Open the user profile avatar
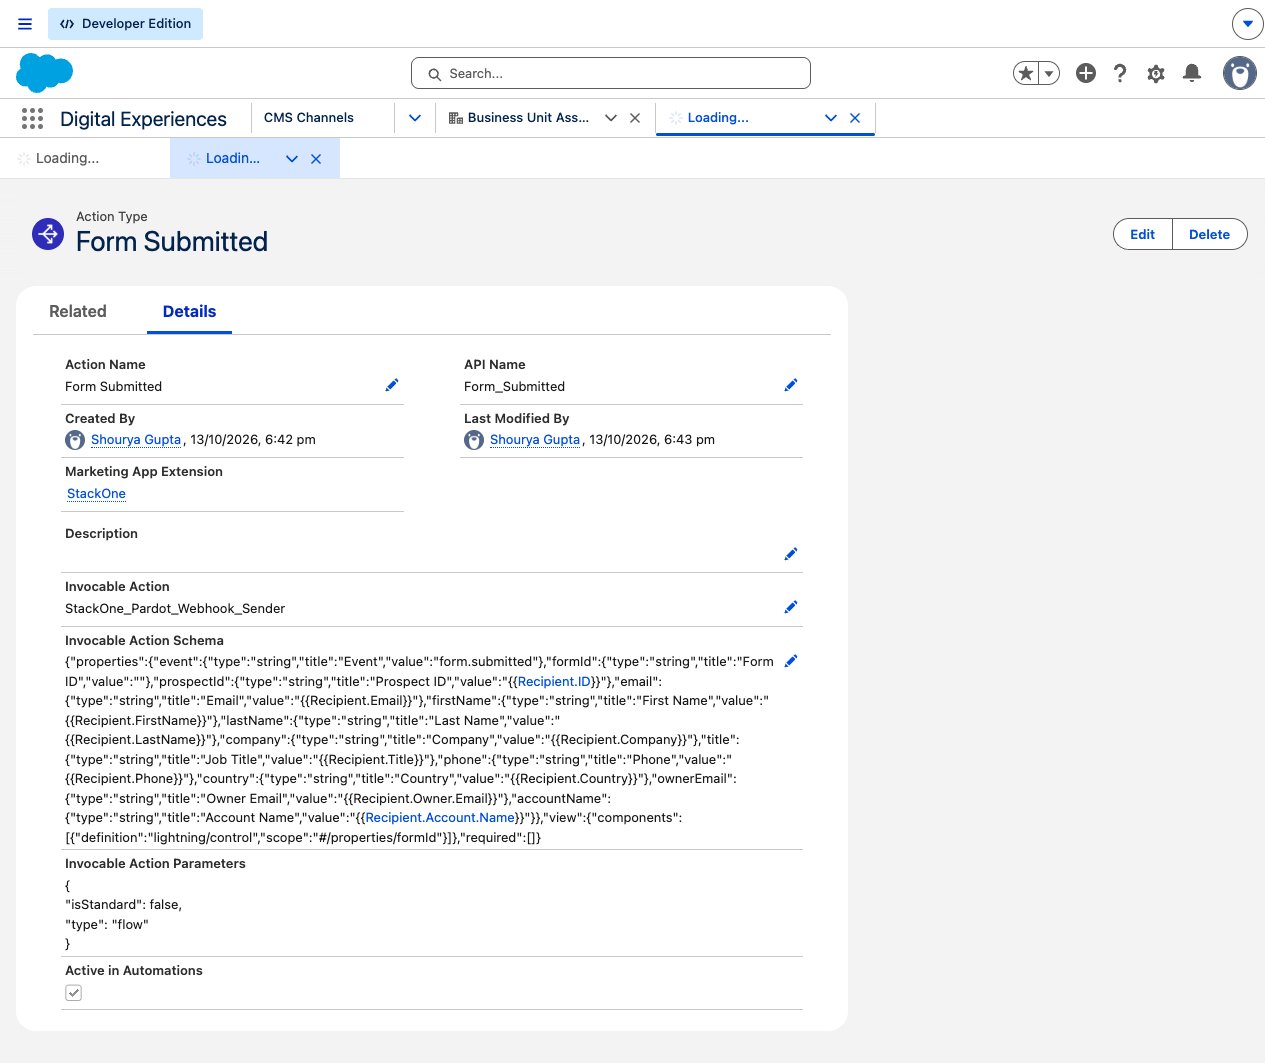 1240,73
